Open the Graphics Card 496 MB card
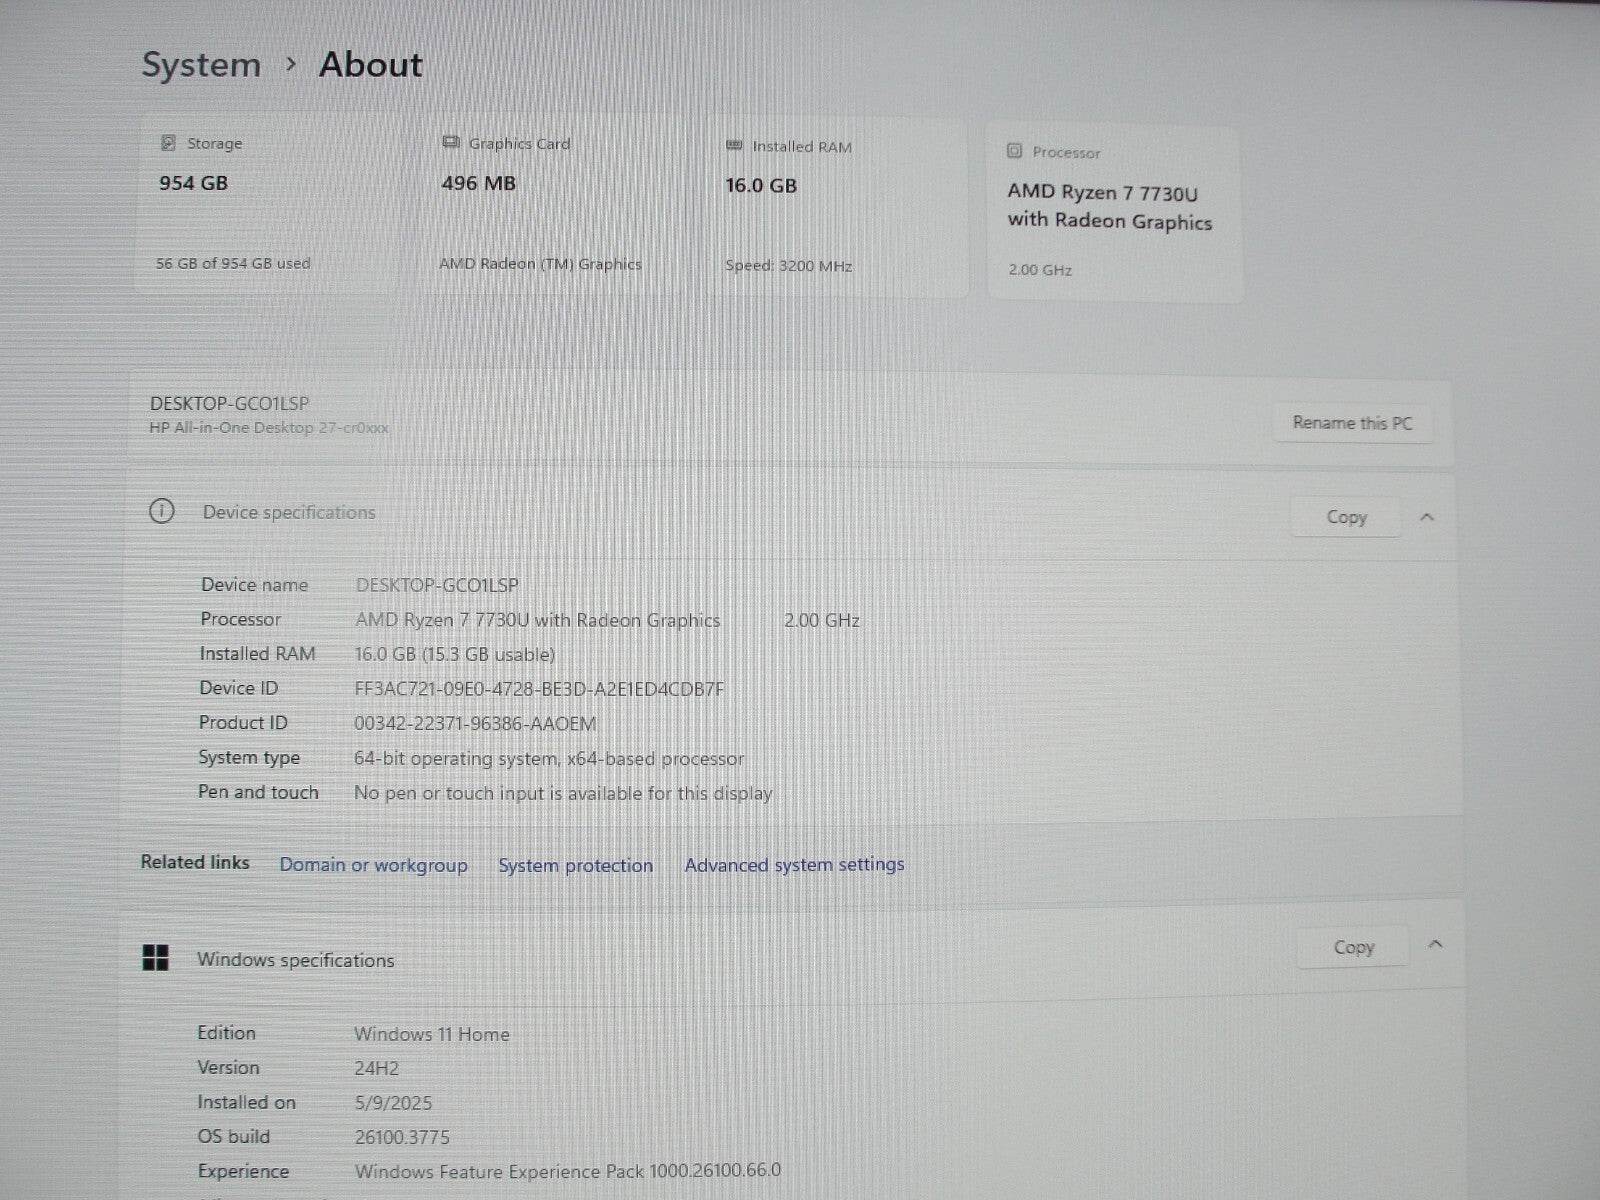Viewport: 1600px width, 1200px height. pyautogui.click(x=550, y=205)
